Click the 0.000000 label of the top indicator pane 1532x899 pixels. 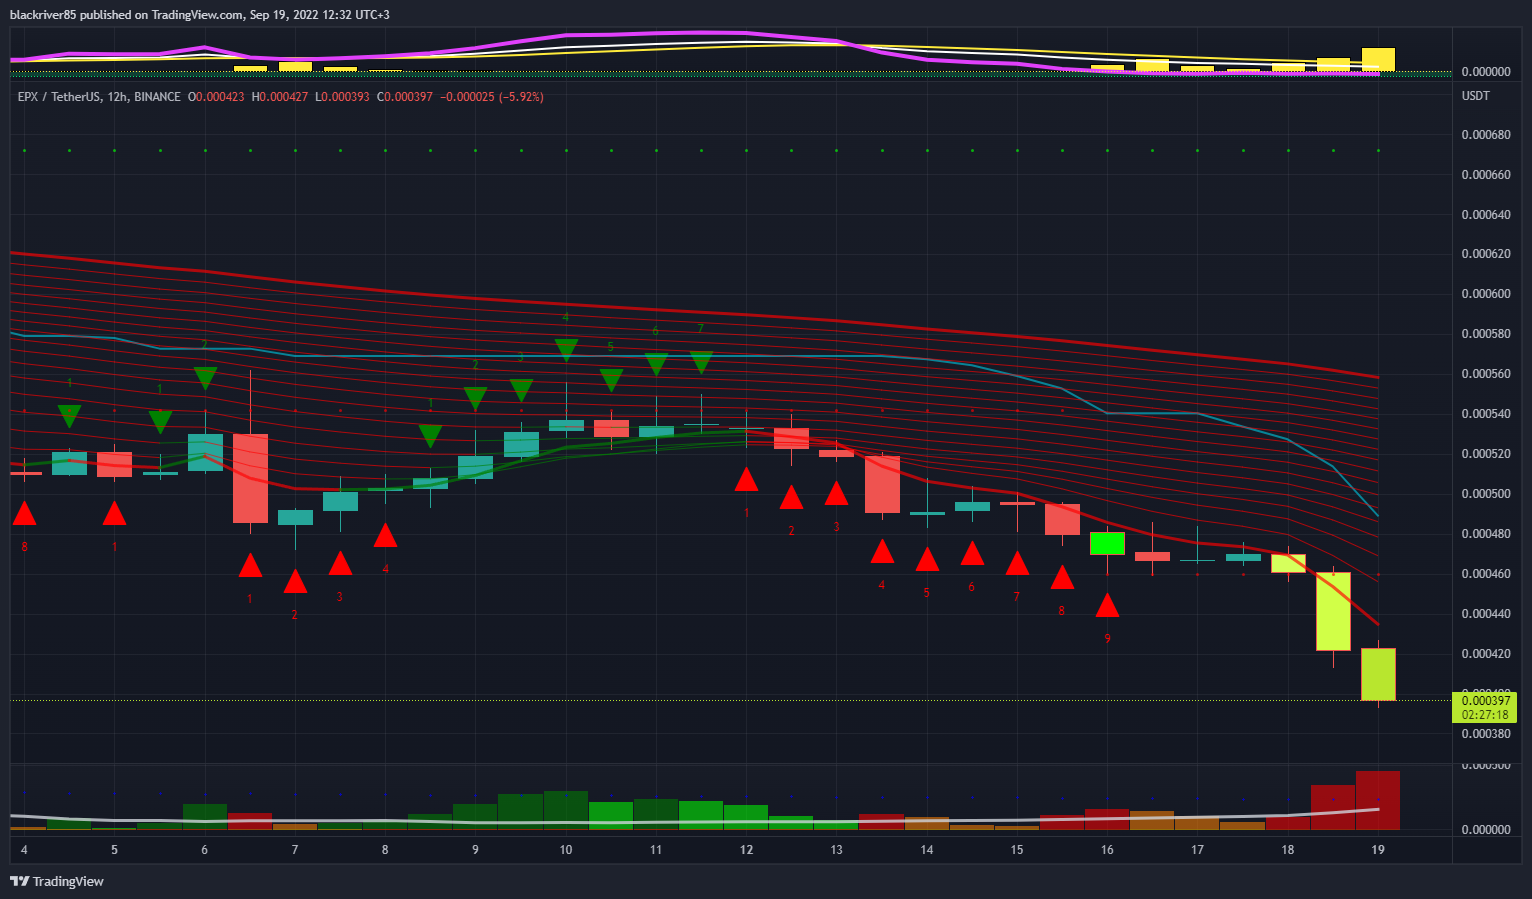point(1486,72)
